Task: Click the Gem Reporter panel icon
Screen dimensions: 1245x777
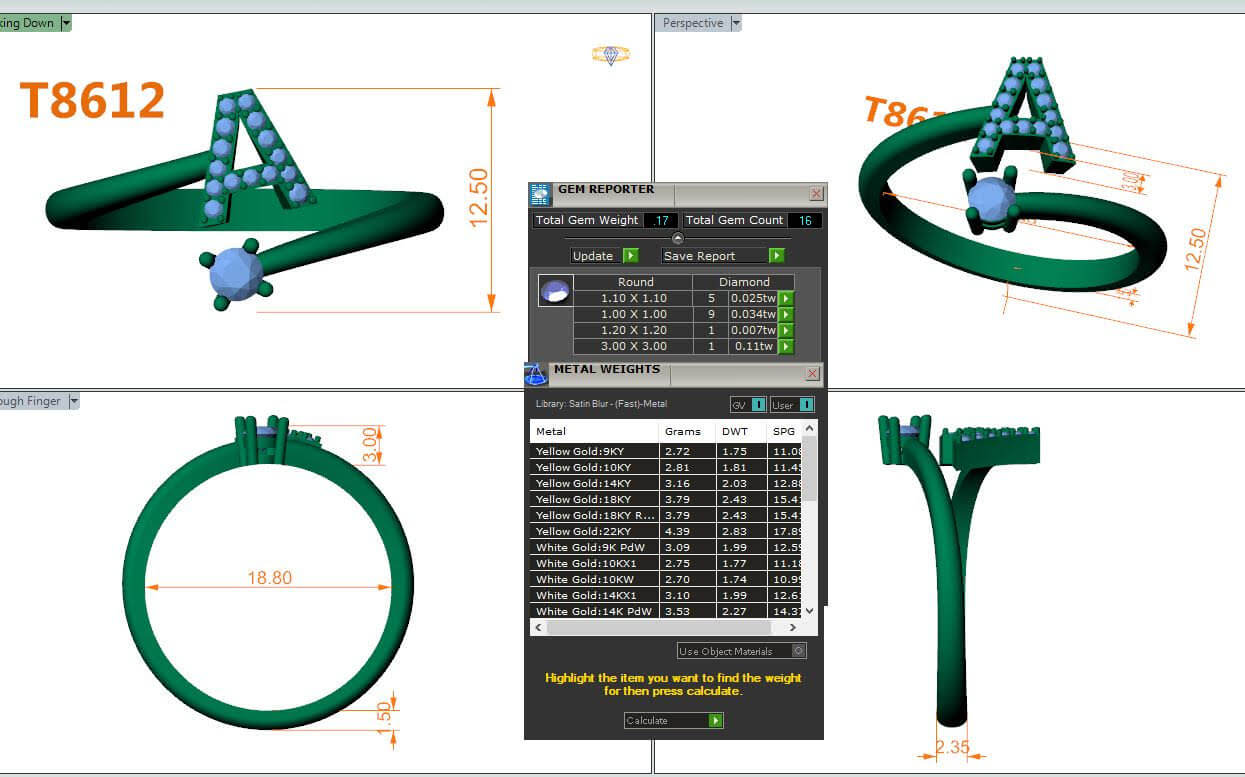Action: (540, 194)
